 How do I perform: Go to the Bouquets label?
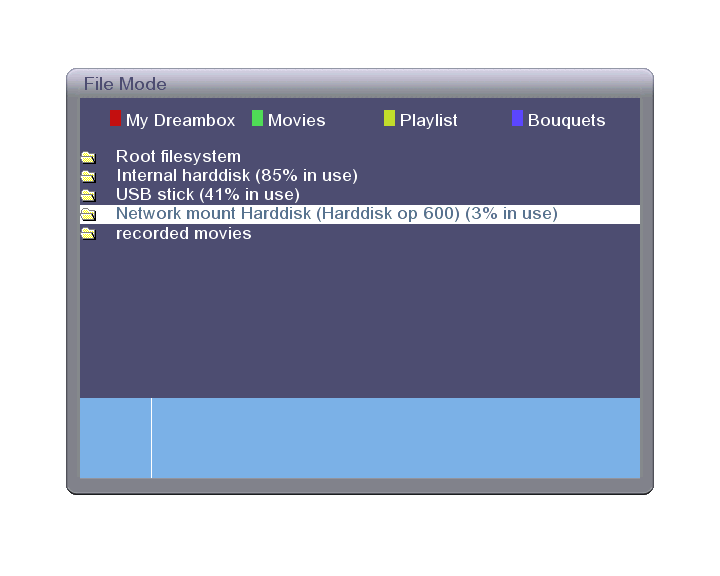tap(567, 120)
